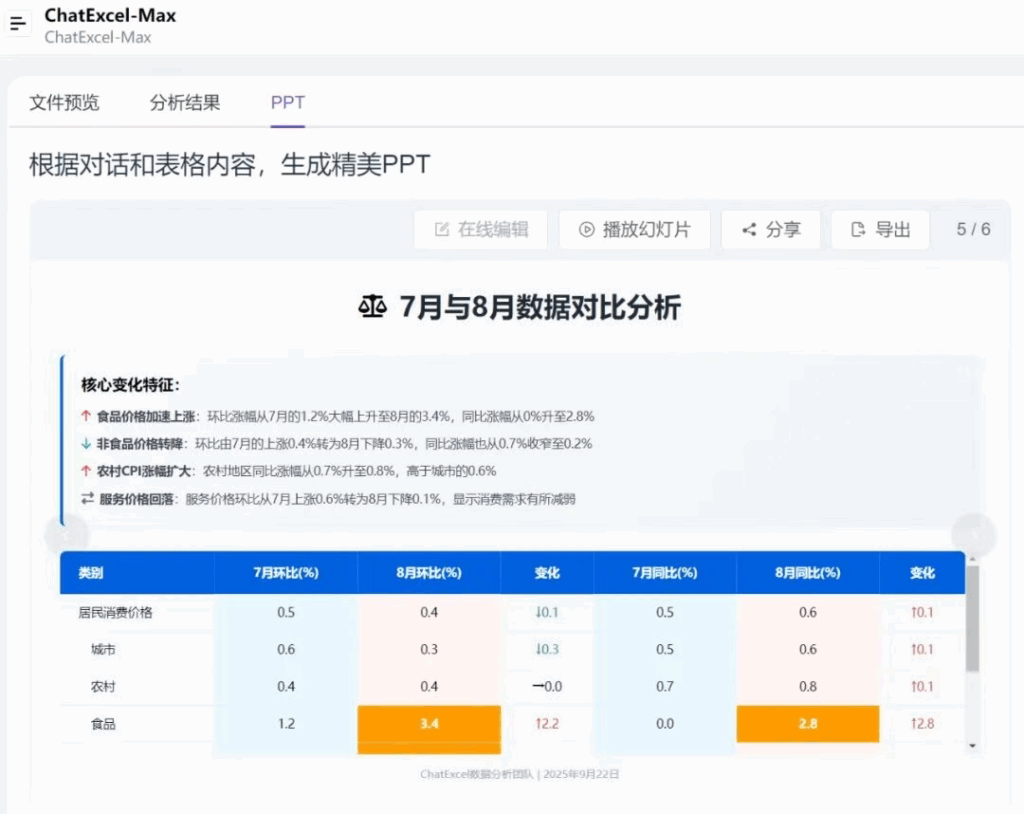The width and height of the screenshot is (1024, 814).
Task: Click the balance scale icon in the slide title
Action: (x=370, y=308)
